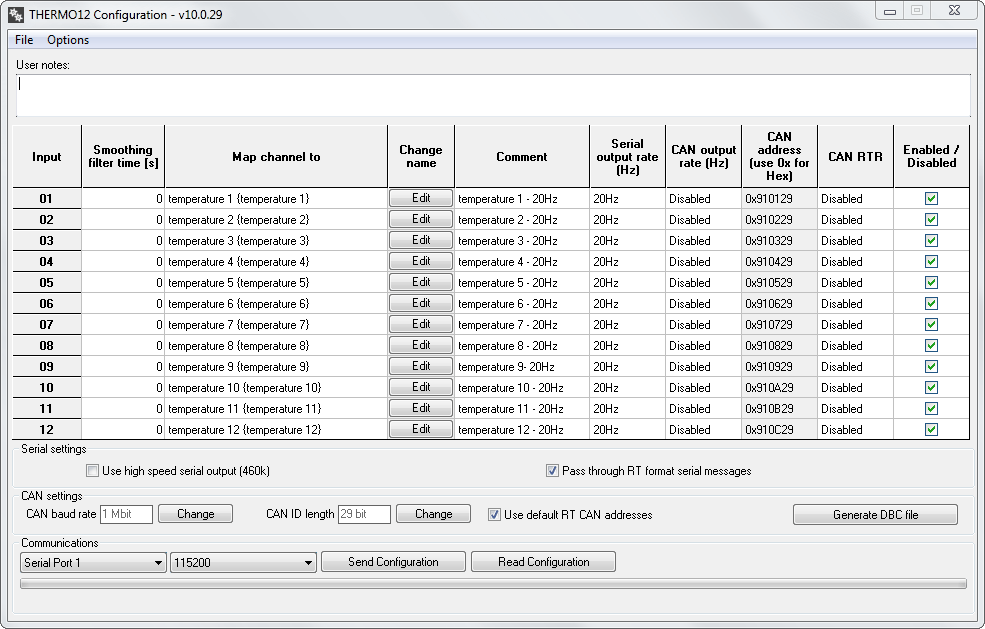This screenshot has height=629, width=985.
Task: Open the File menu
Action: coord(24,40)
